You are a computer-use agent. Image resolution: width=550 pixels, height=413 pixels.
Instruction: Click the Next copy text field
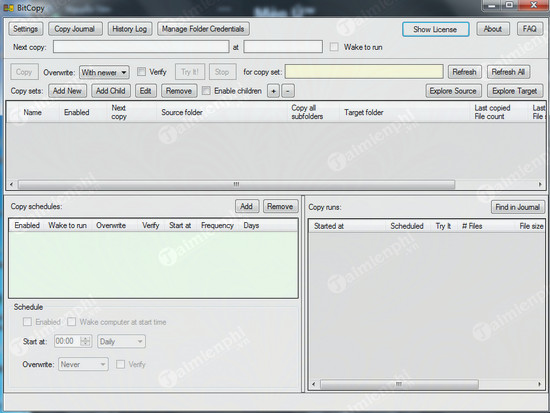tap(141, 47)
